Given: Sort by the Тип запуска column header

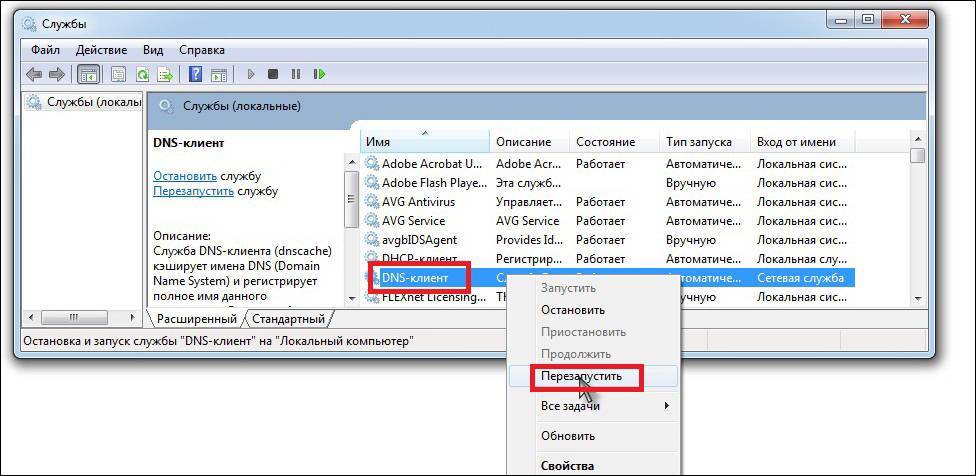Looking at the screenshot, I should (698, 142).
